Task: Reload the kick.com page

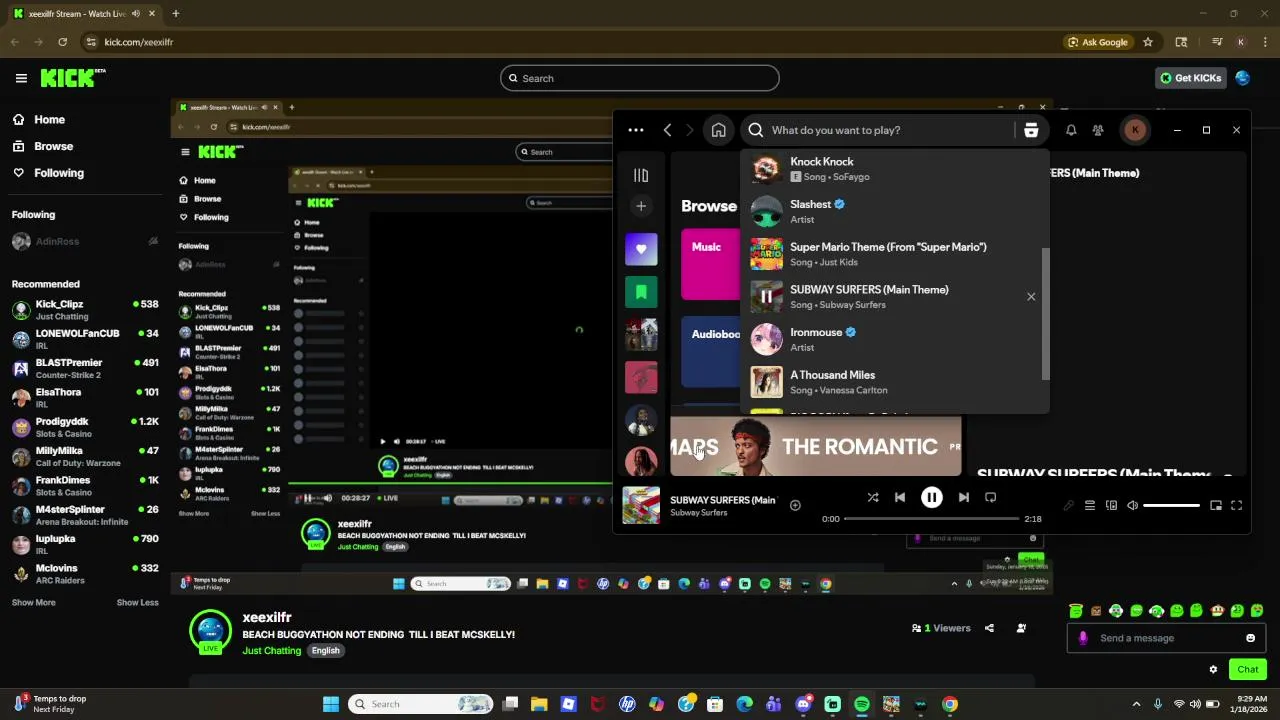Action: point(62,42)
